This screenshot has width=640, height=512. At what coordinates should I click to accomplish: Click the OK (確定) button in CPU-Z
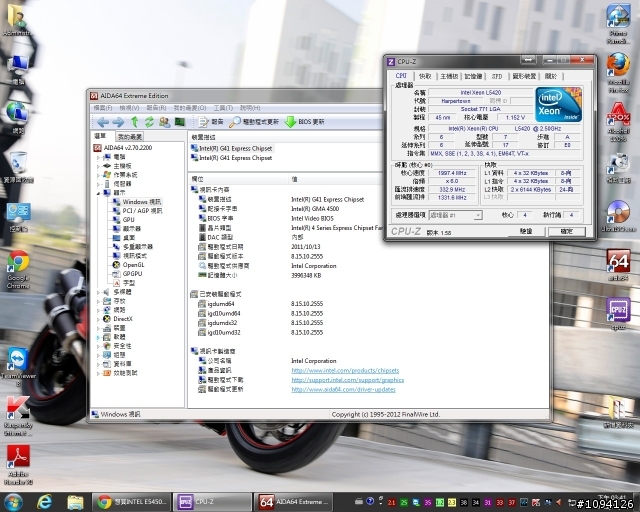(567, 231)
